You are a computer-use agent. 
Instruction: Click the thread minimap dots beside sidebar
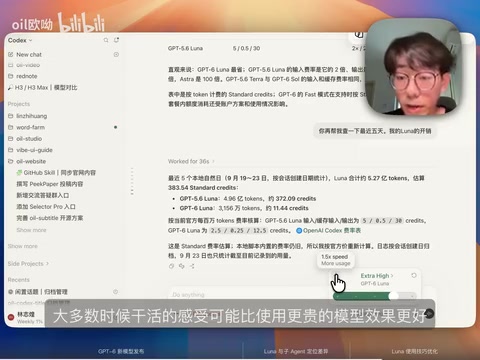[x=132, y=181]
